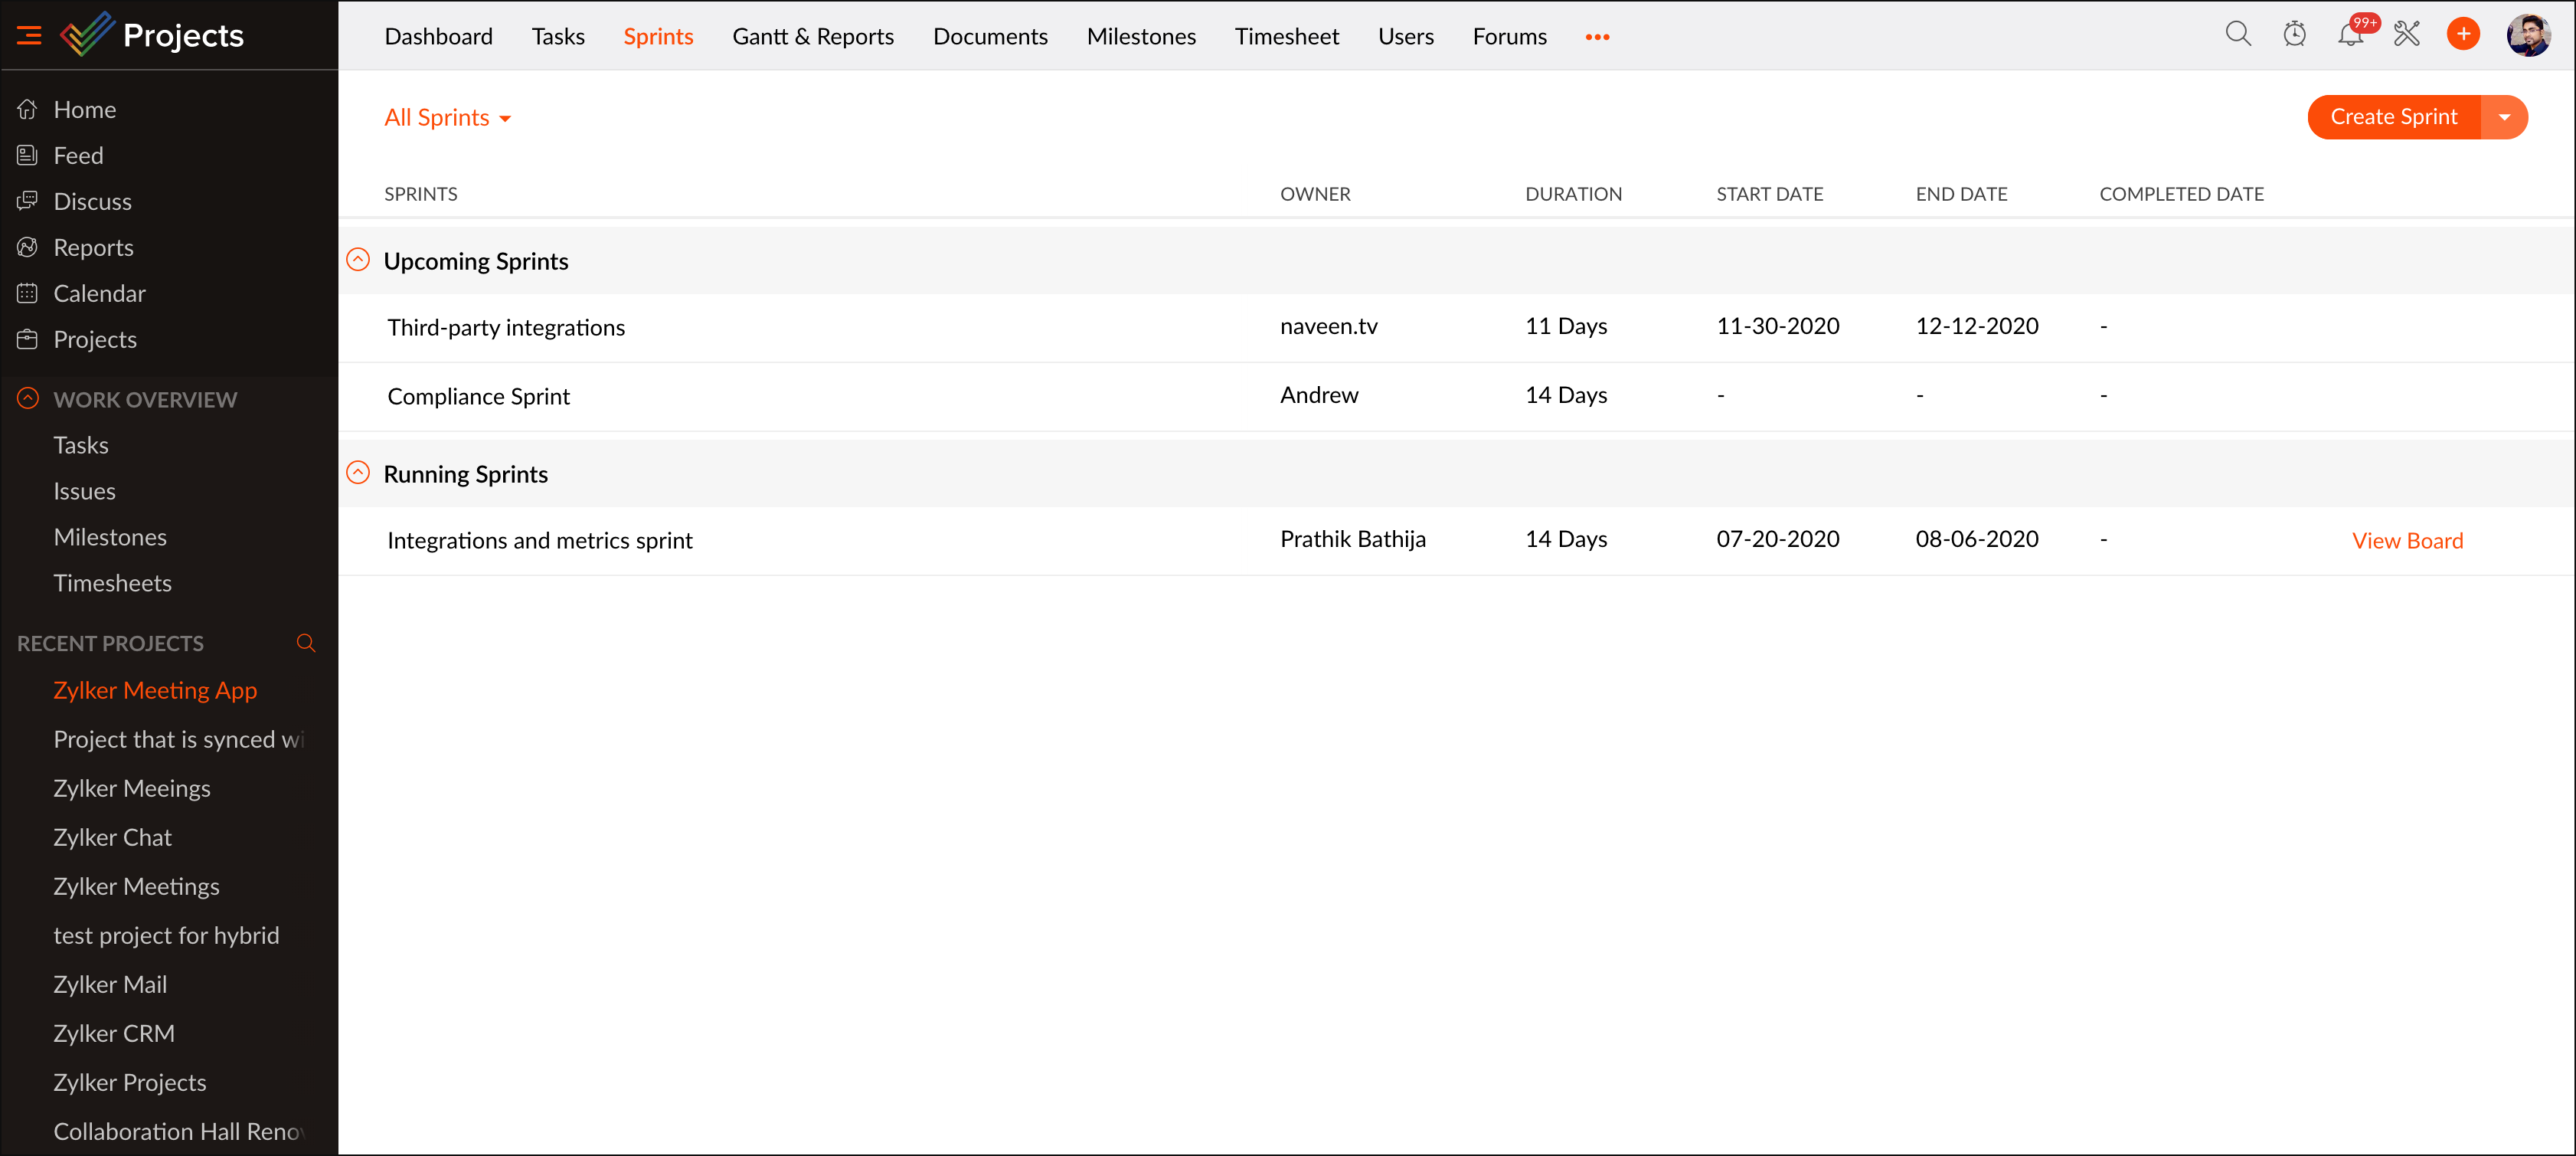Open the timer stopwatch icon

coord(2294,35)
